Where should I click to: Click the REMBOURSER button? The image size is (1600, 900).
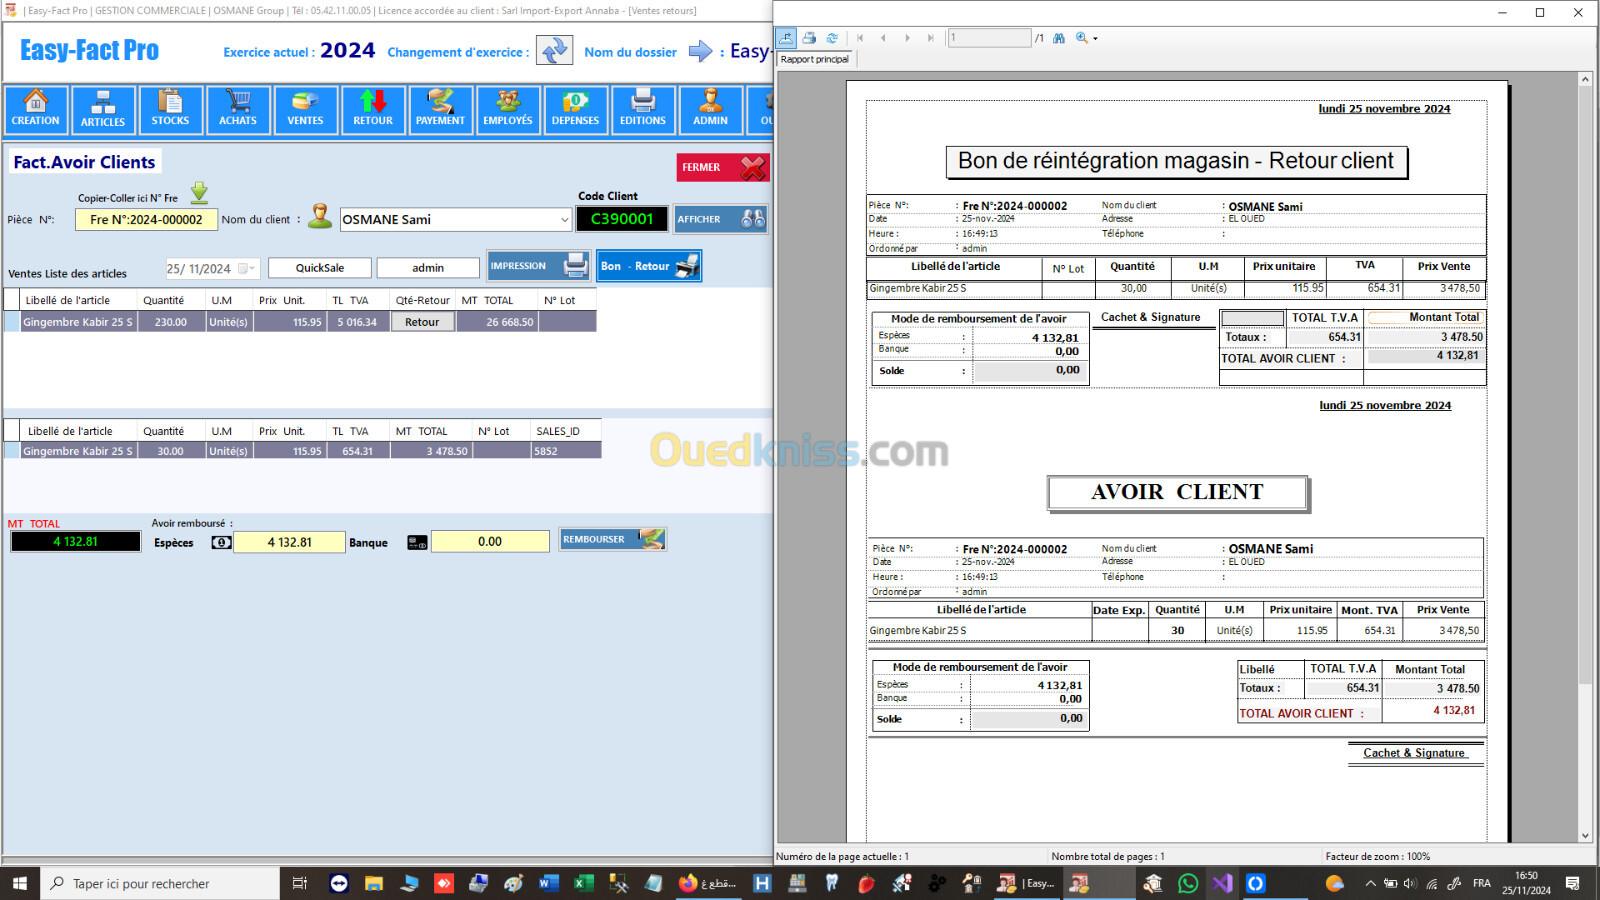tap(612, 540)
